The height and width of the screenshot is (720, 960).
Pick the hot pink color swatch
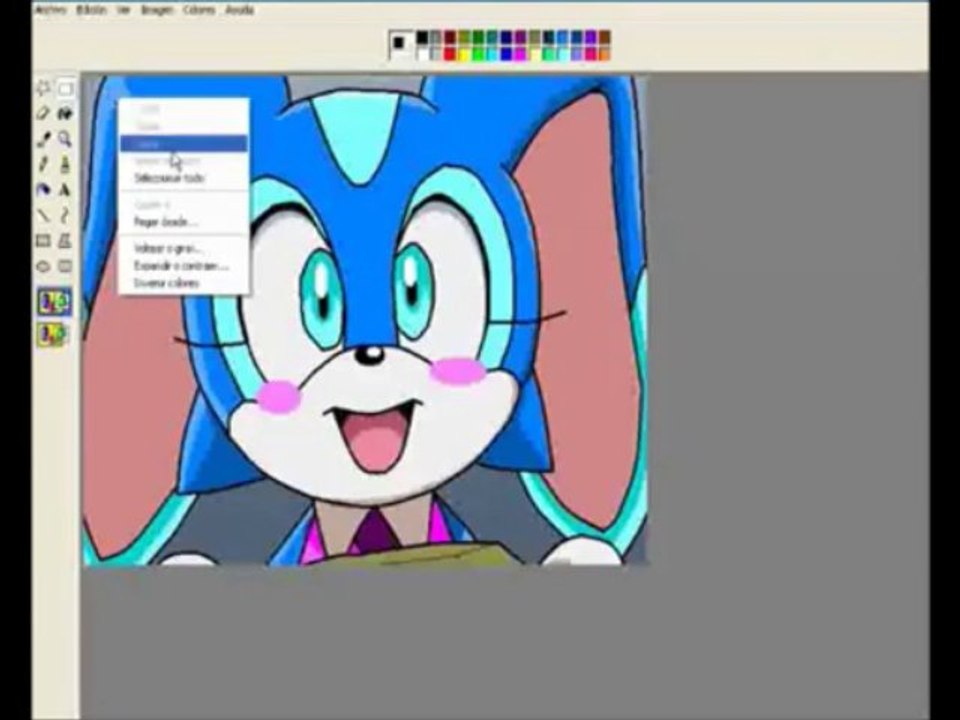coord(590,53)
